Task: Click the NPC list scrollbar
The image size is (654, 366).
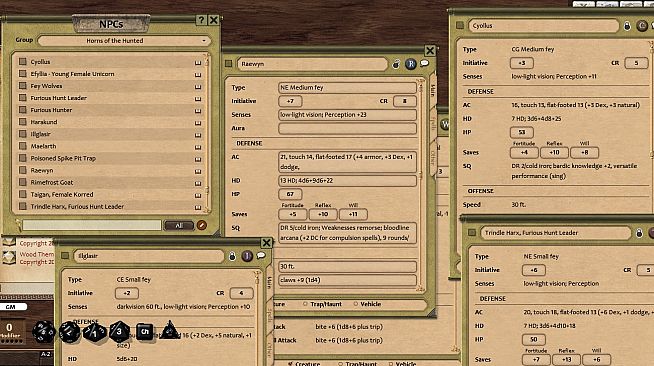Action: point(206,133)
